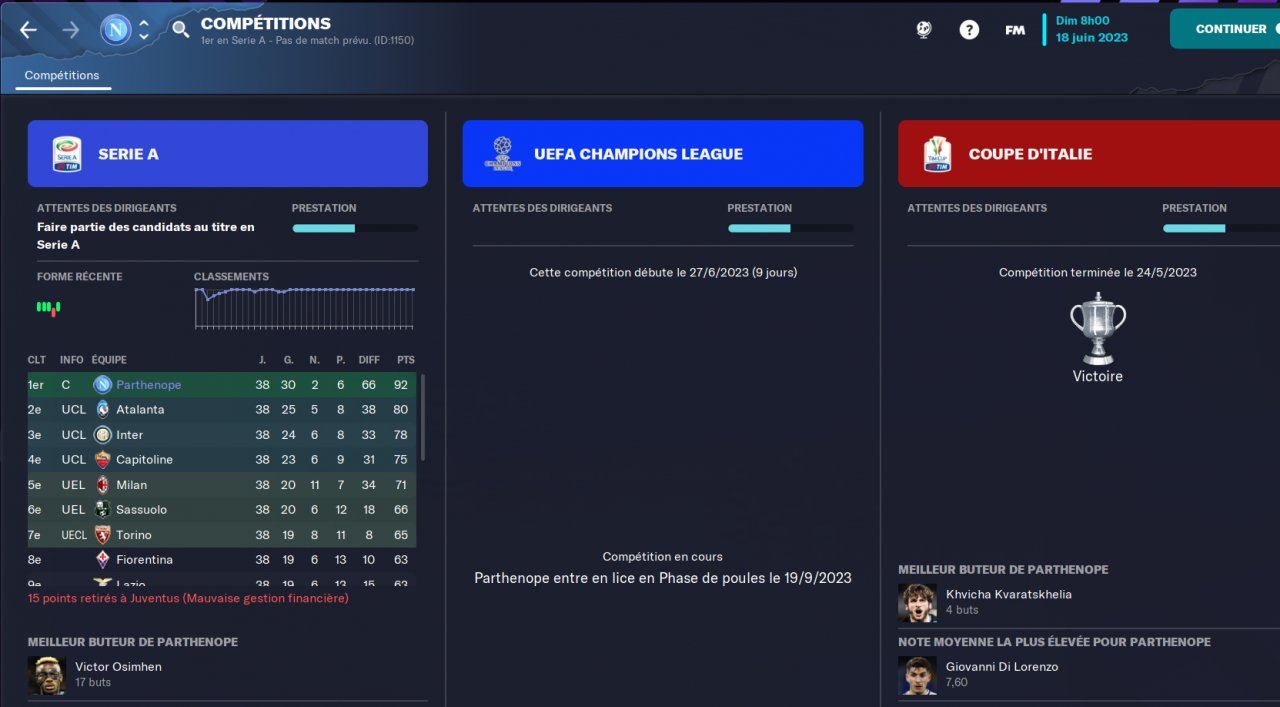Click the recent form indicator bars
Viewport: 1280px width, 707px height.
click(49, 308)
